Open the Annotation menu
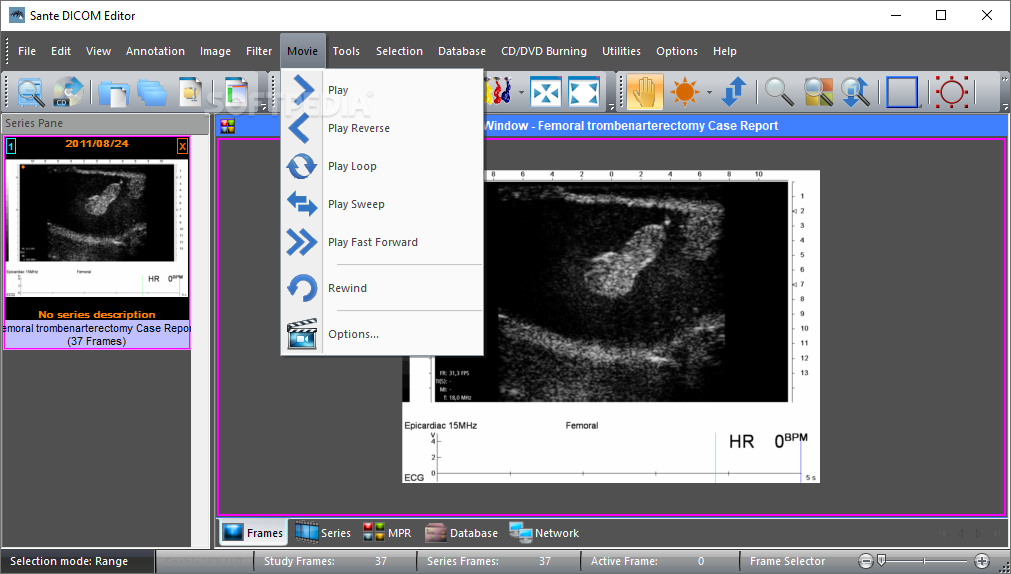 155,51
